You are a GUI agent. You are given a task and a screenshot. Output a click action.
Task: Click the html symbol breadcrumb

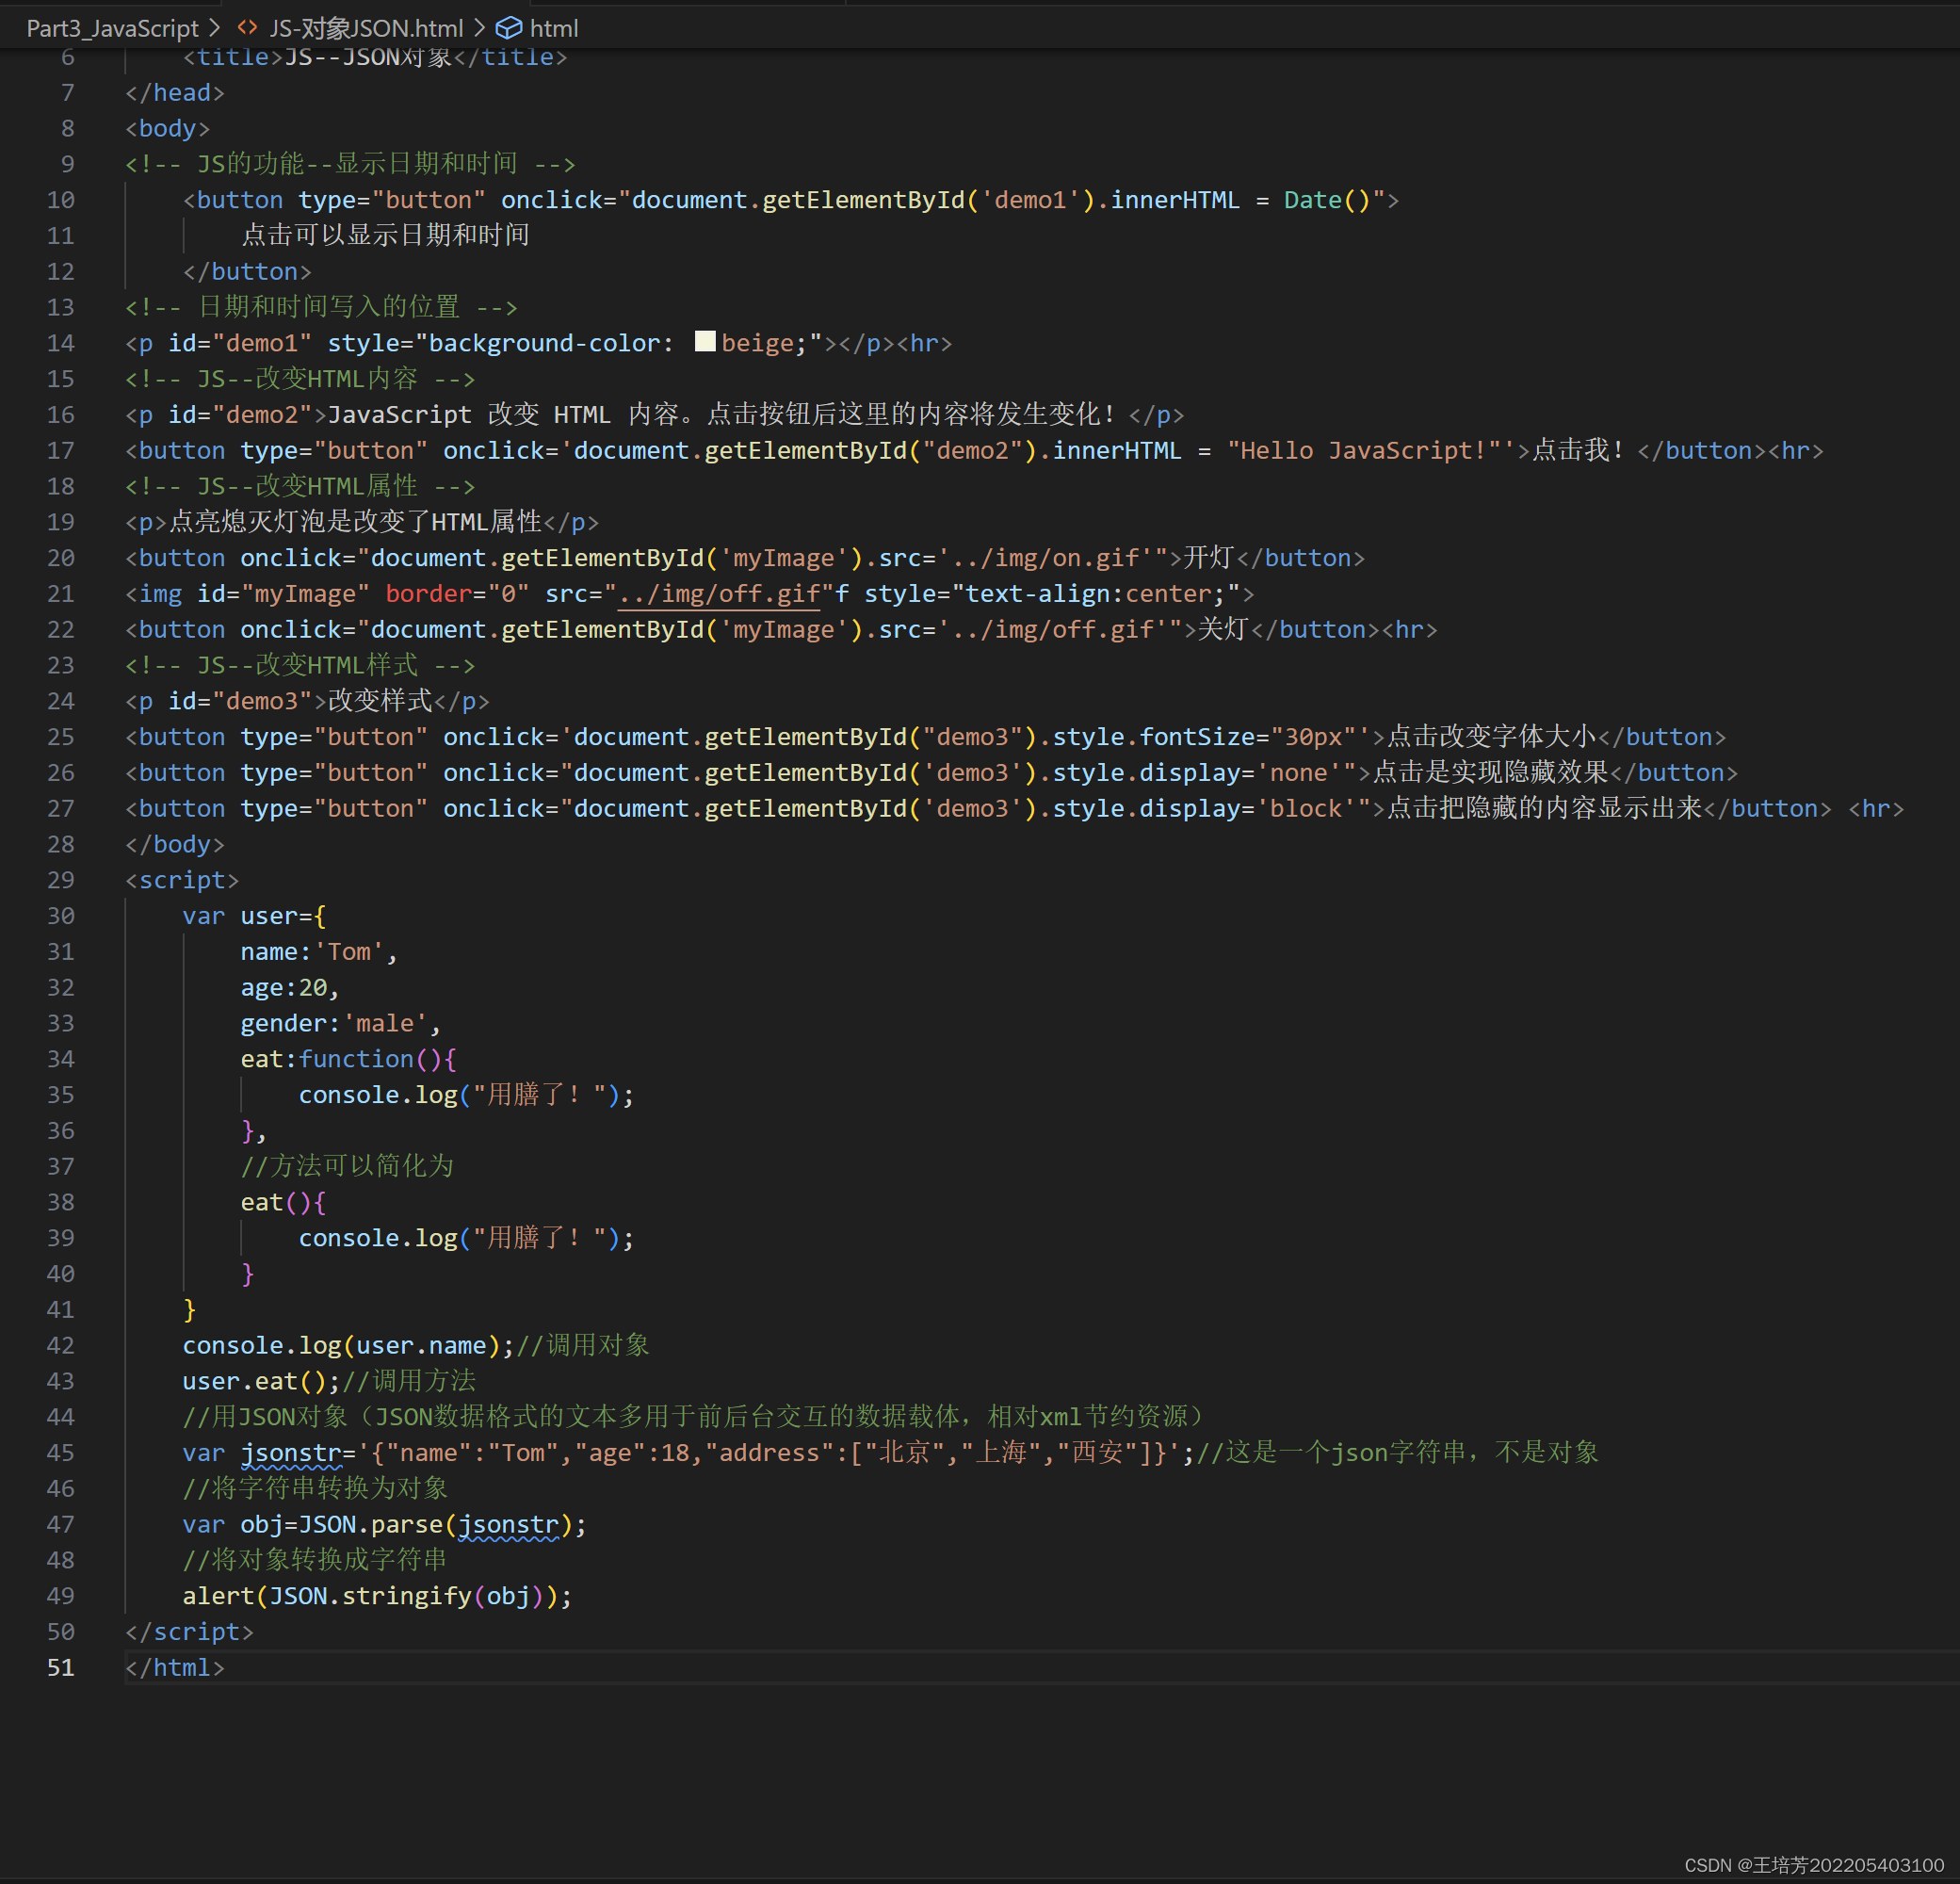(x=554, y=28)
